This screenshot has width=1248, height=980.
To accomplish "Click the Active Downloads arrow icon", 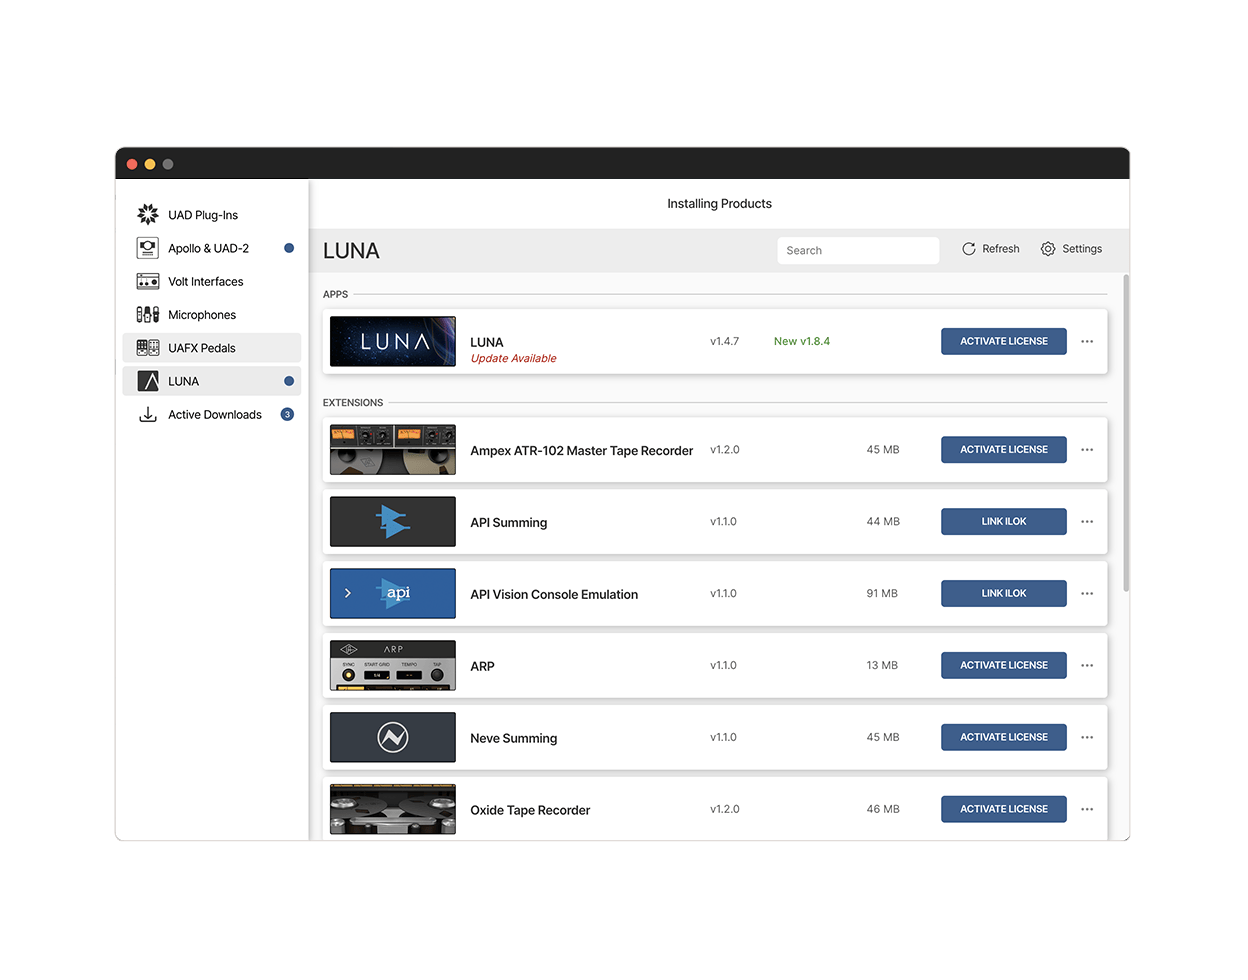I will pyautogui.click(x=148, y=415).
